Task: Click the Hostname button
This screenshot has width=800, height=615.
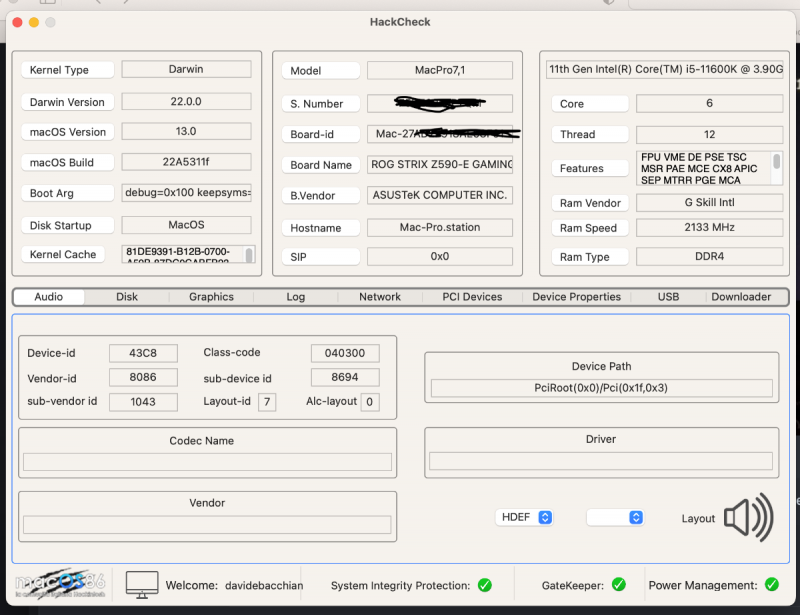Action: coord(320,227)
